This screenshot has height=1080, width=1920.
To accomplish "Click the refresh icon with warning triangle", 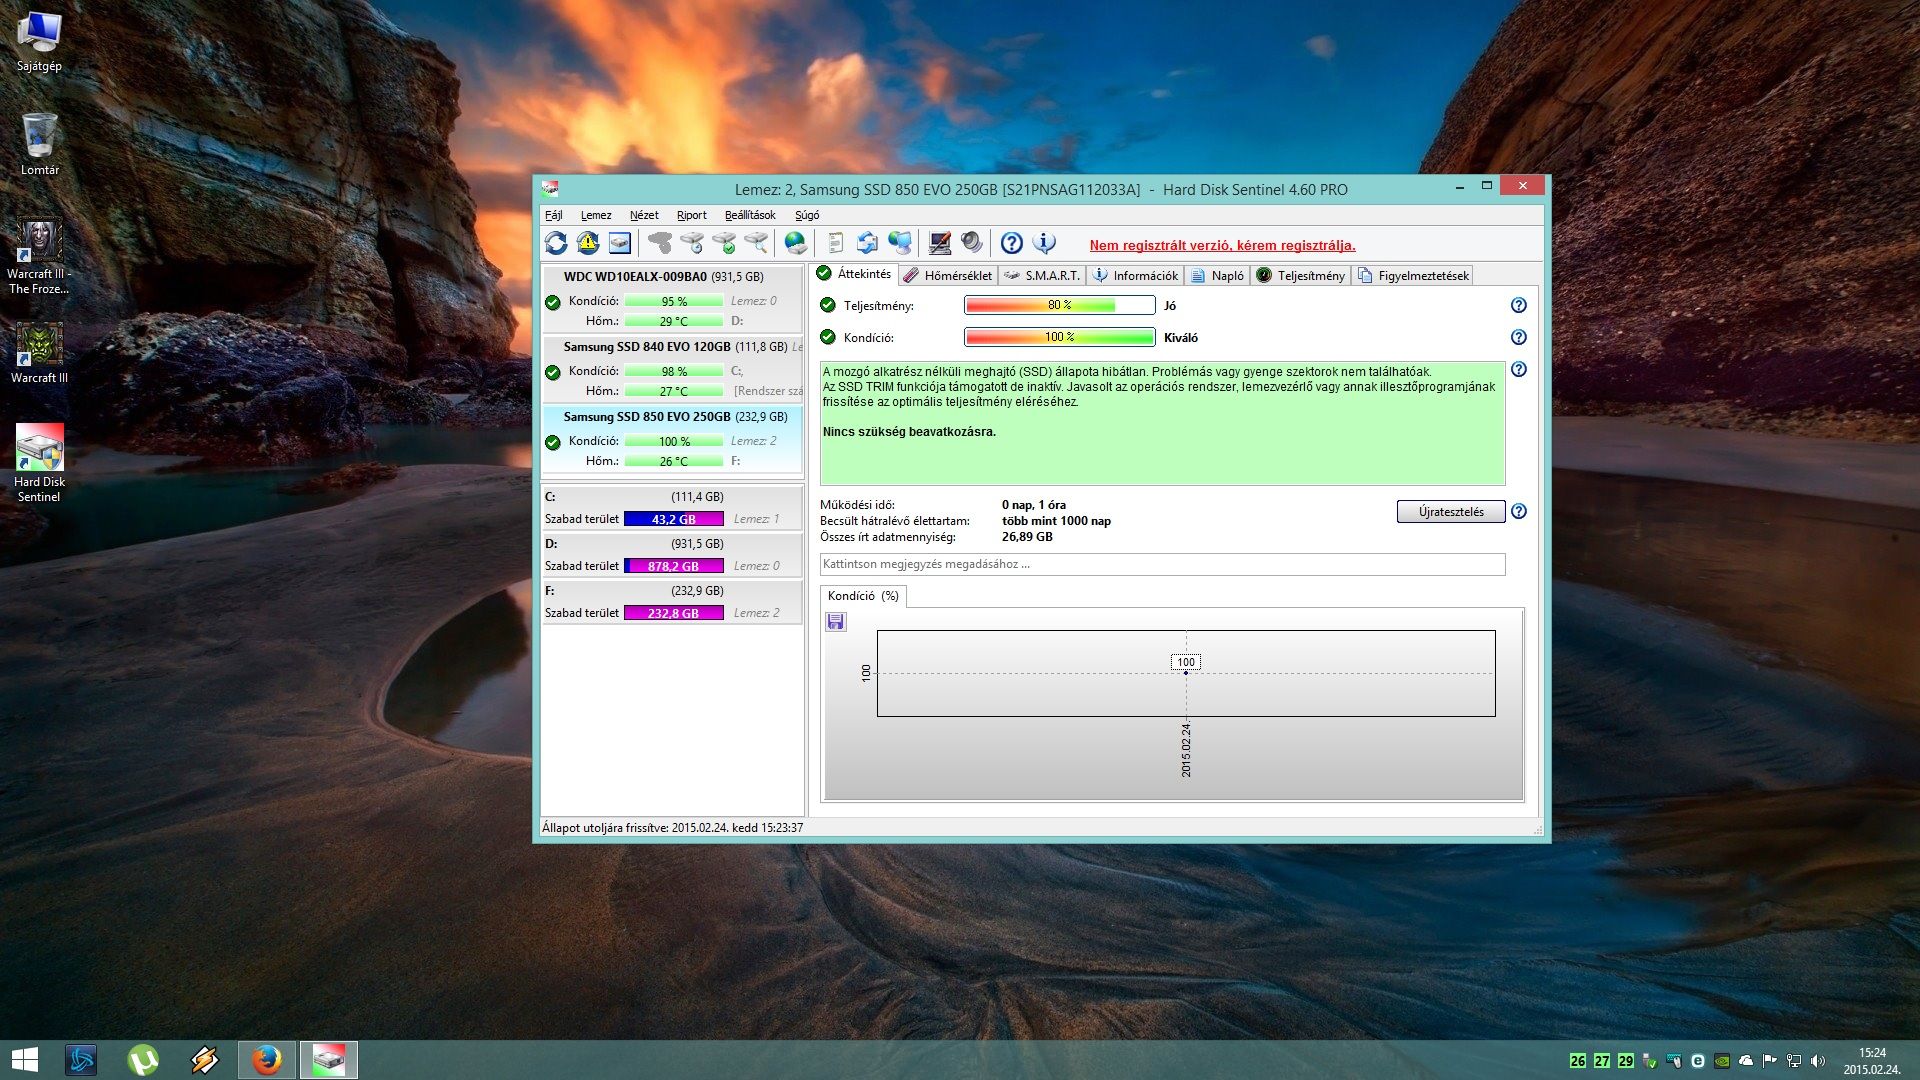I will tap(588, 243).
